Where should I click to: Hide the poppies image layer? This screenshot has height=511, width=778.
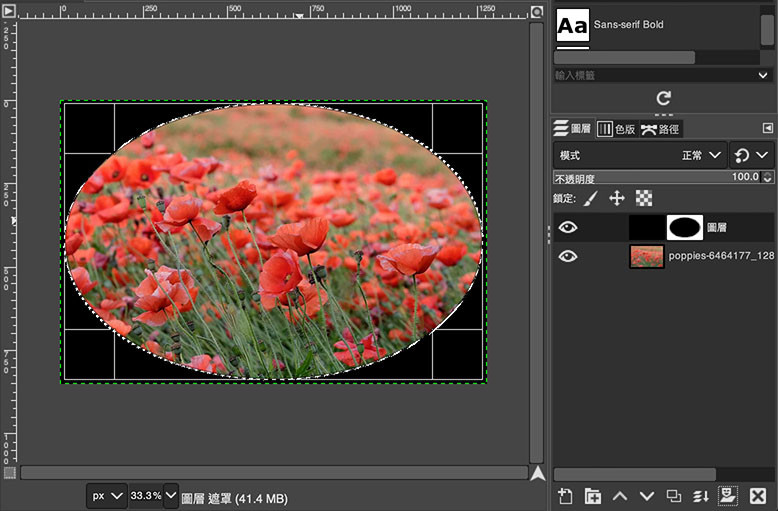tap(568, 256)
